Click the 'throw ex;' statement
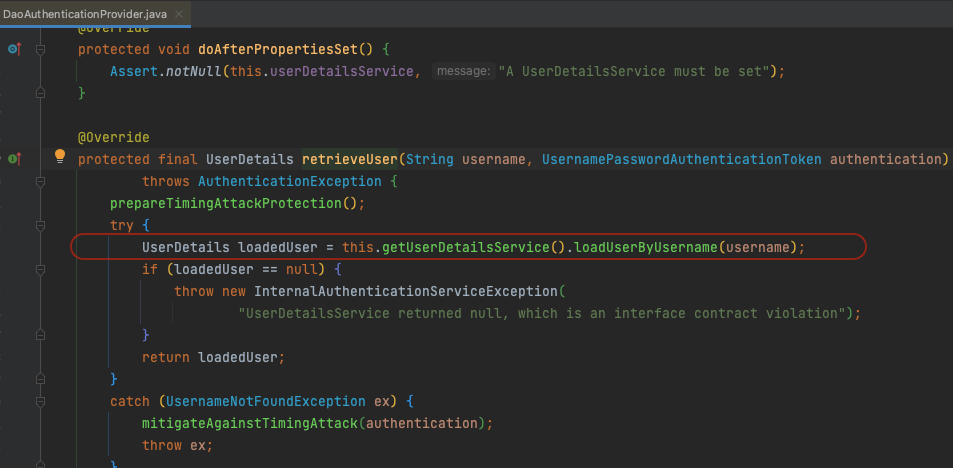953x468 pixels. pyautogui.click(x=177, y=445)
